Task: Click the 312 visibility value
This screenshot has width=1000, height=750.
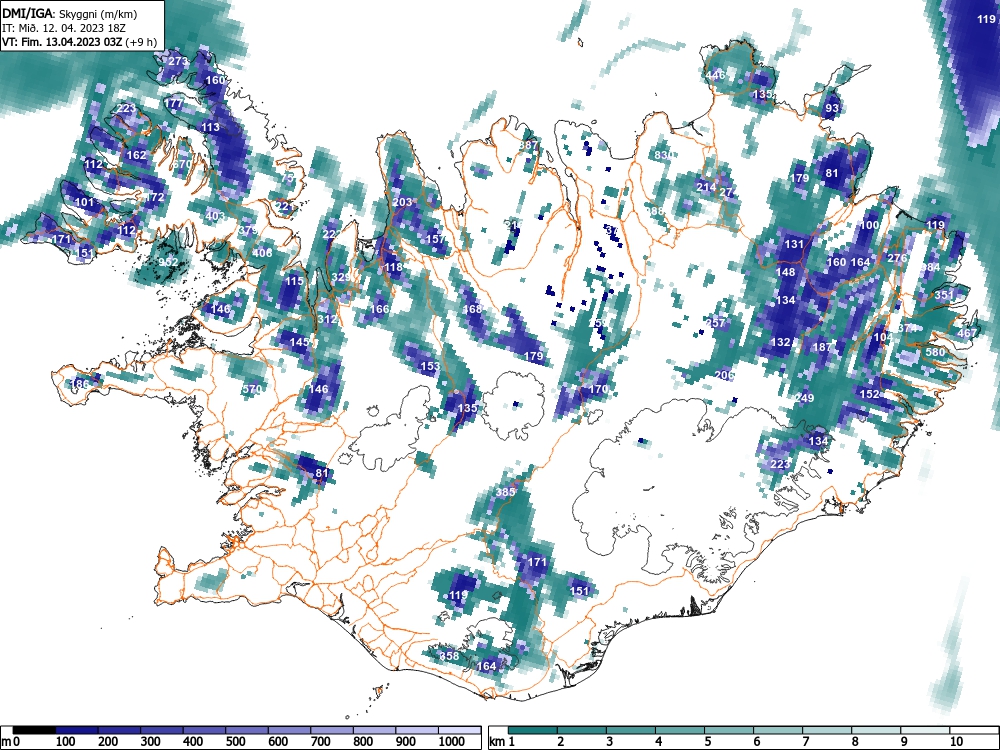Action: [x=327, y=320]
